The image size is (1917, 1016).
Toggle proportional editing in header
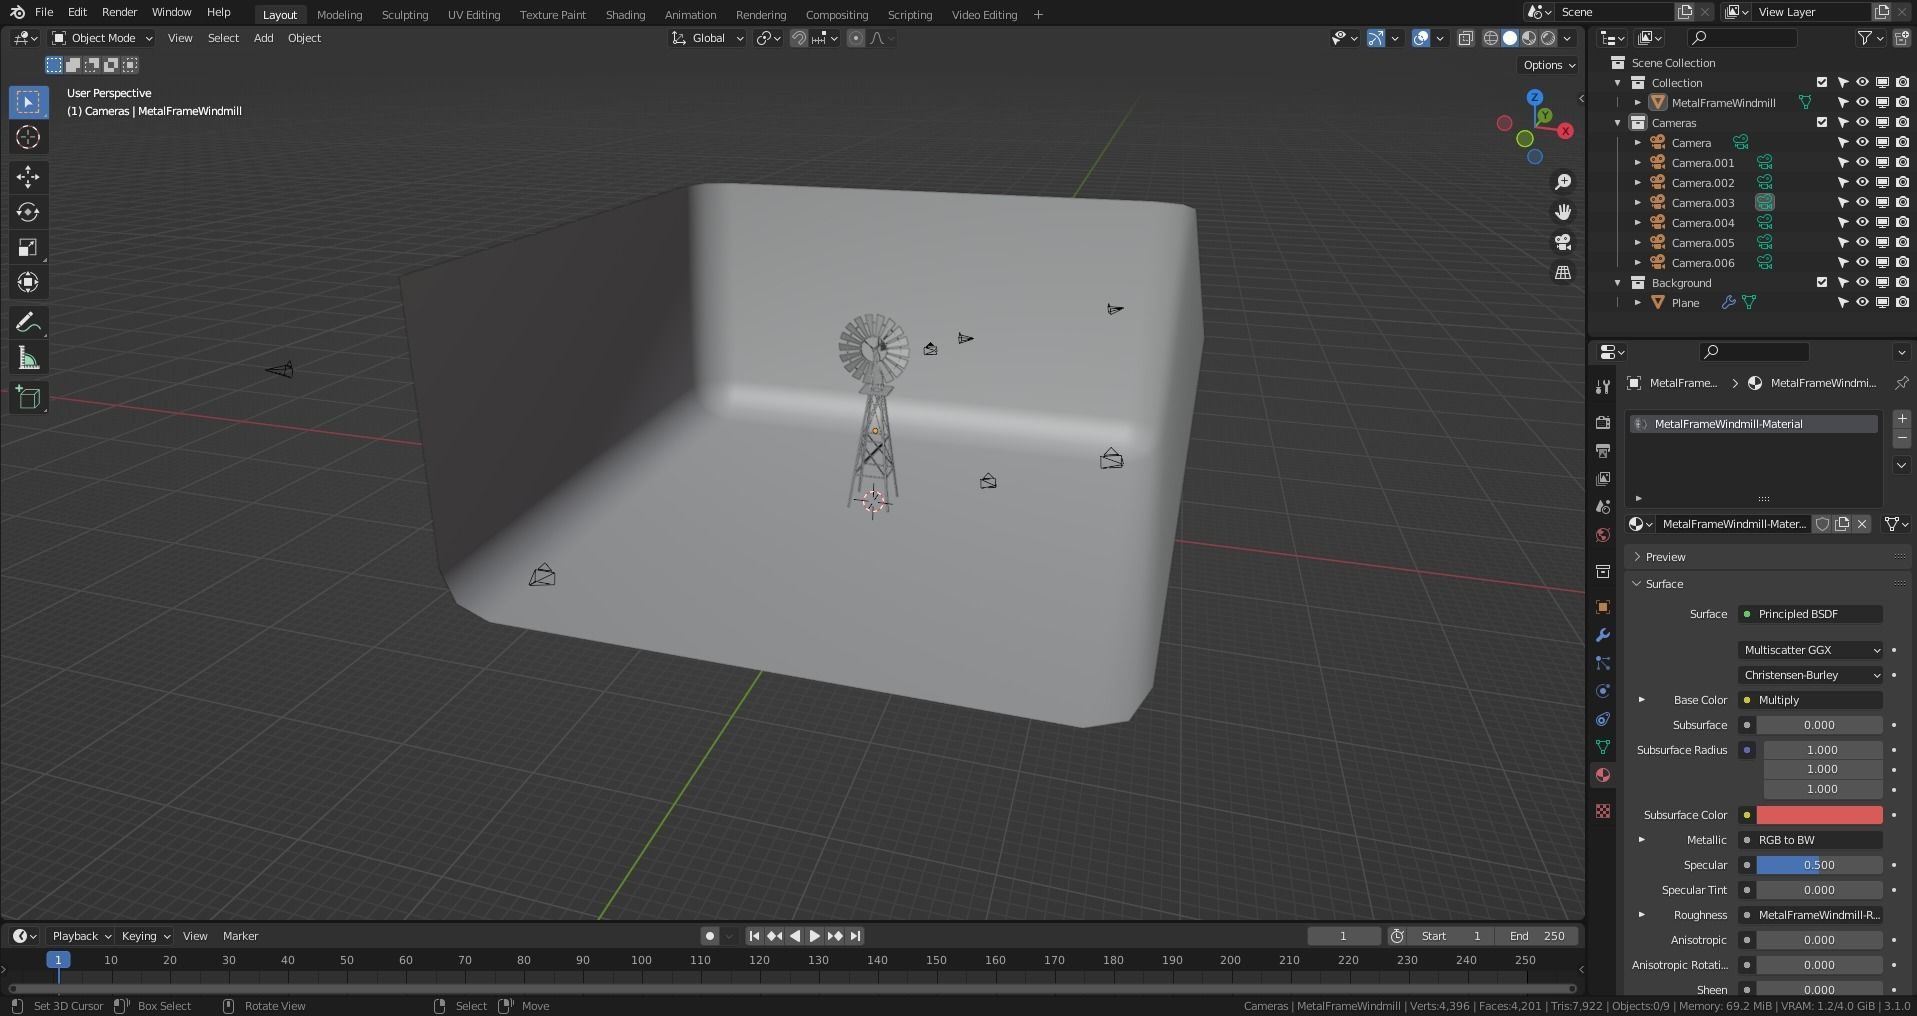coord(855,38)
